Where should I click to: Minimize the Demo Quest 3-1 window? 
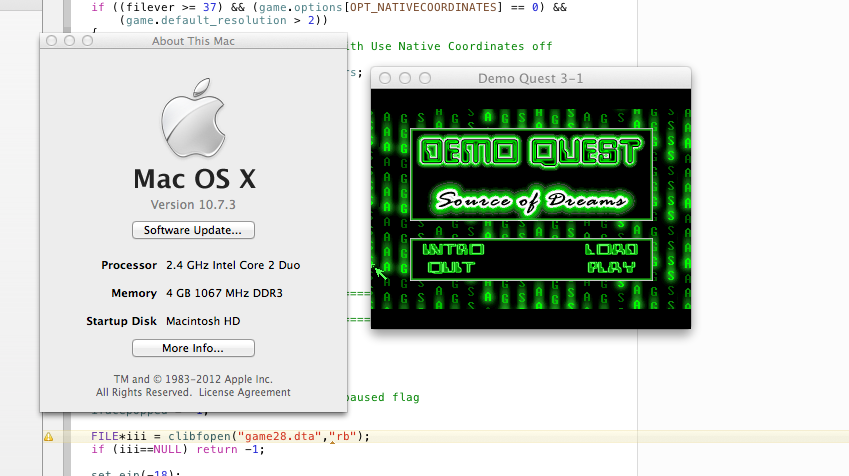click(404, 78)
